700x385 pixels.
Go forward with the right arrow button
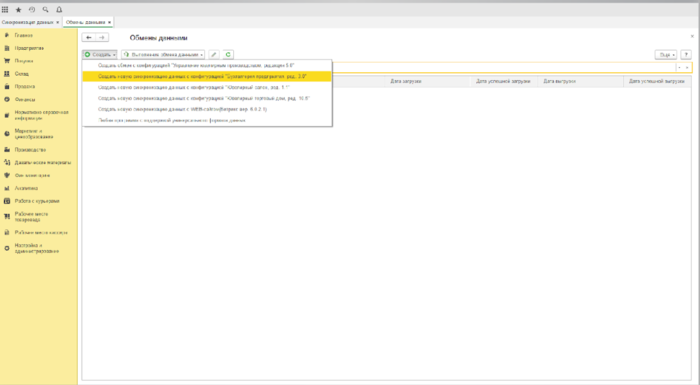tap(102, 38)
